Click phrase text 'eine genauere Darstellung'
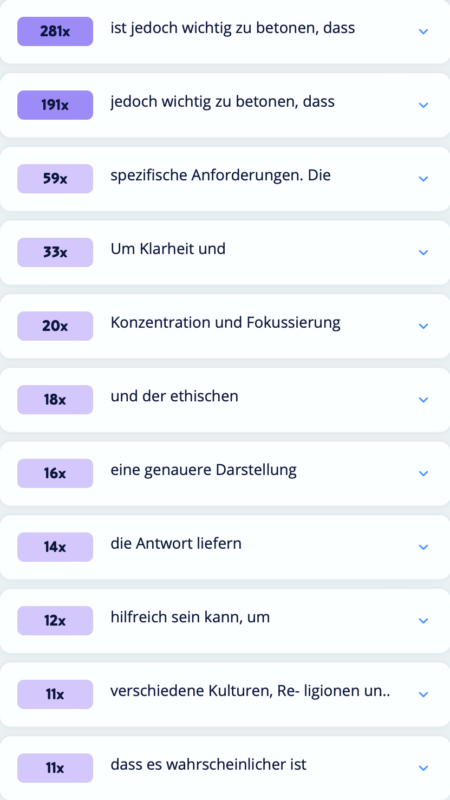 click(204, 470)
